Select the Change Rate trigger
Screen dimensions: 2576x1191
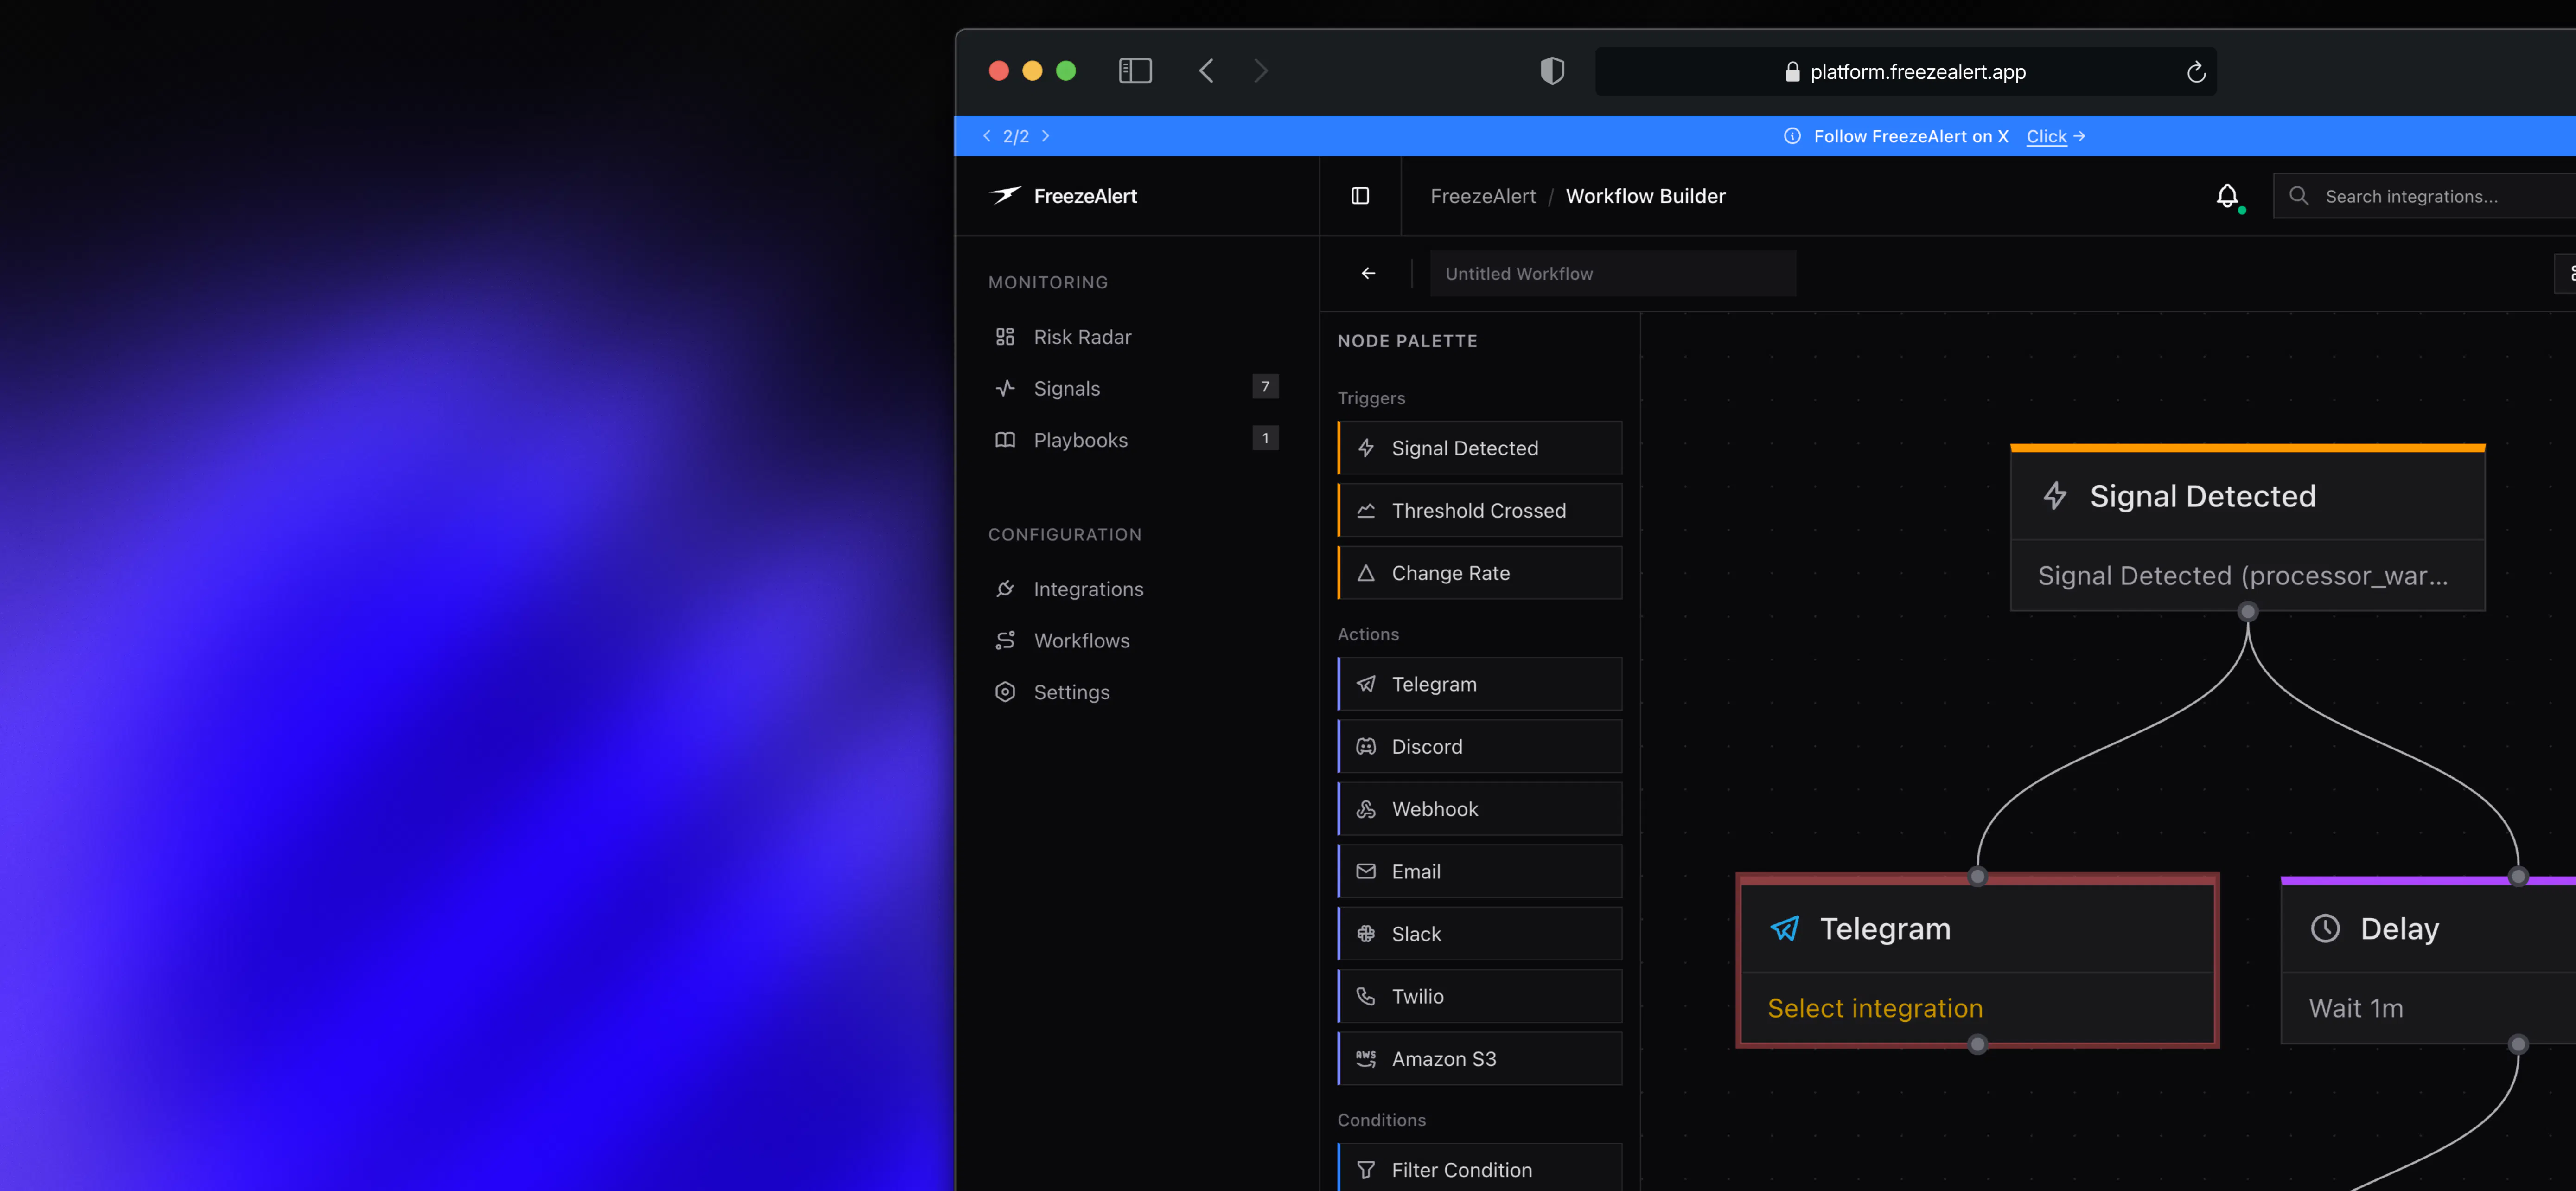[x=1480, y=573]
